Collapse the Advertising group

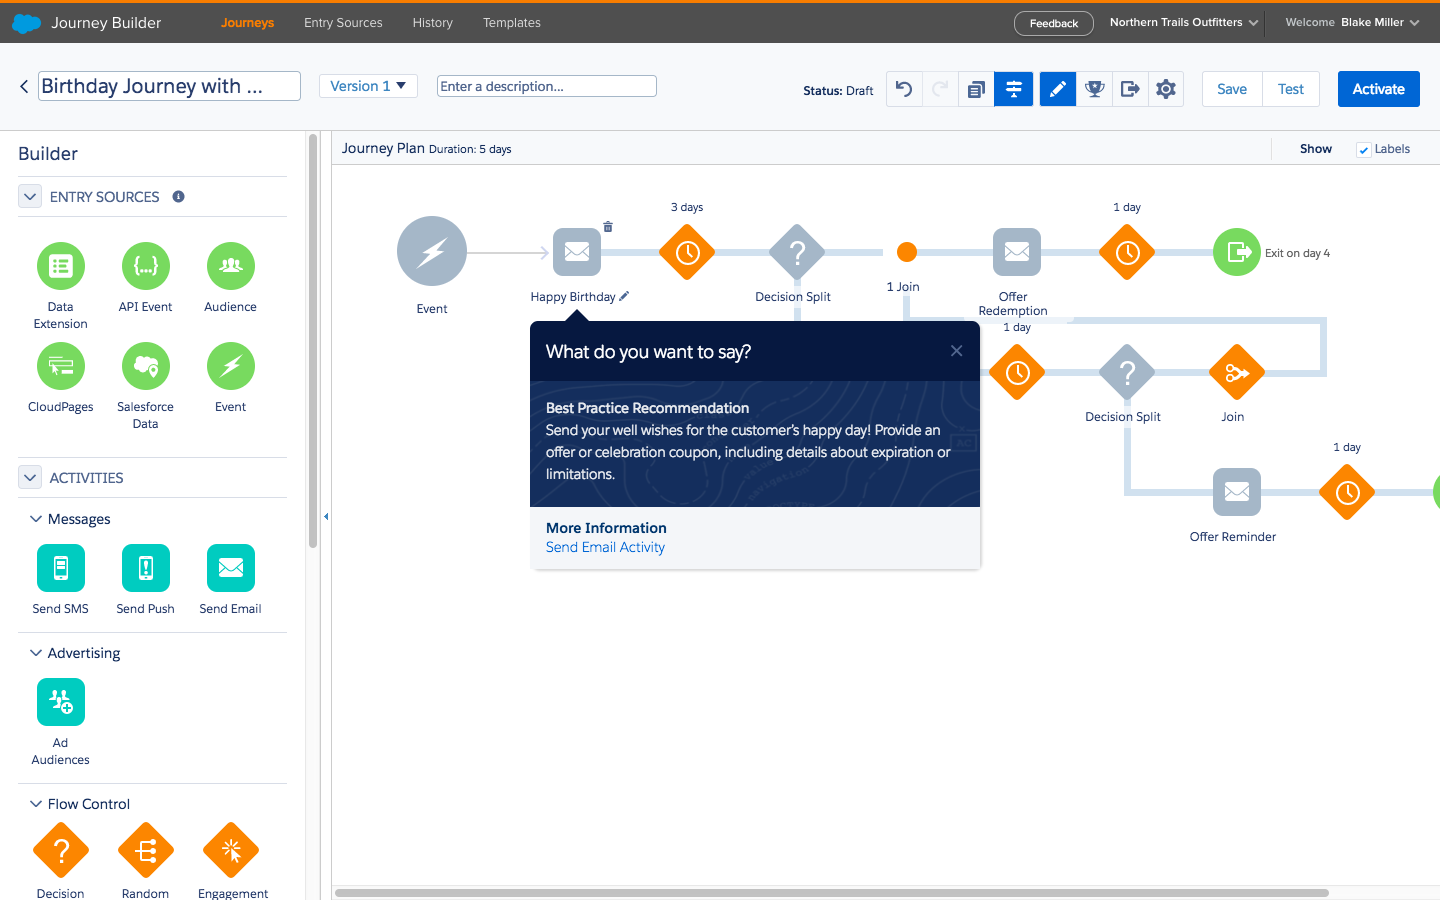[x=36, y=653]
